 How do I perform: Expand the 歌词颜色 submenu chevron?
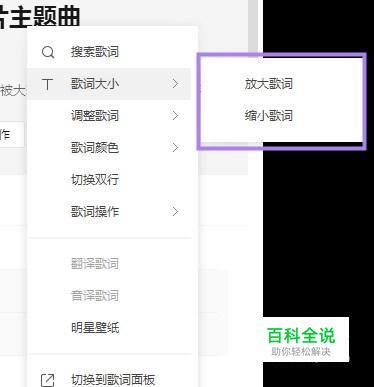click(175, 148)
